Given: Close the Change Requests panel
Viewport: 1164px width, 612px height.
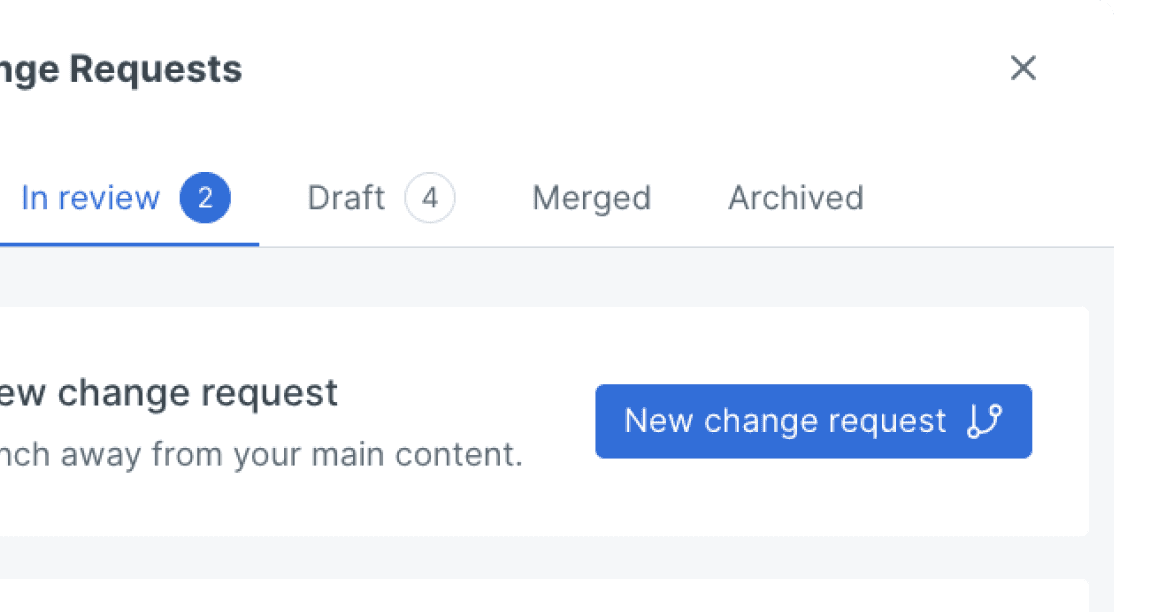Looking at the screenshot, I should click(x=1023, y=68).
